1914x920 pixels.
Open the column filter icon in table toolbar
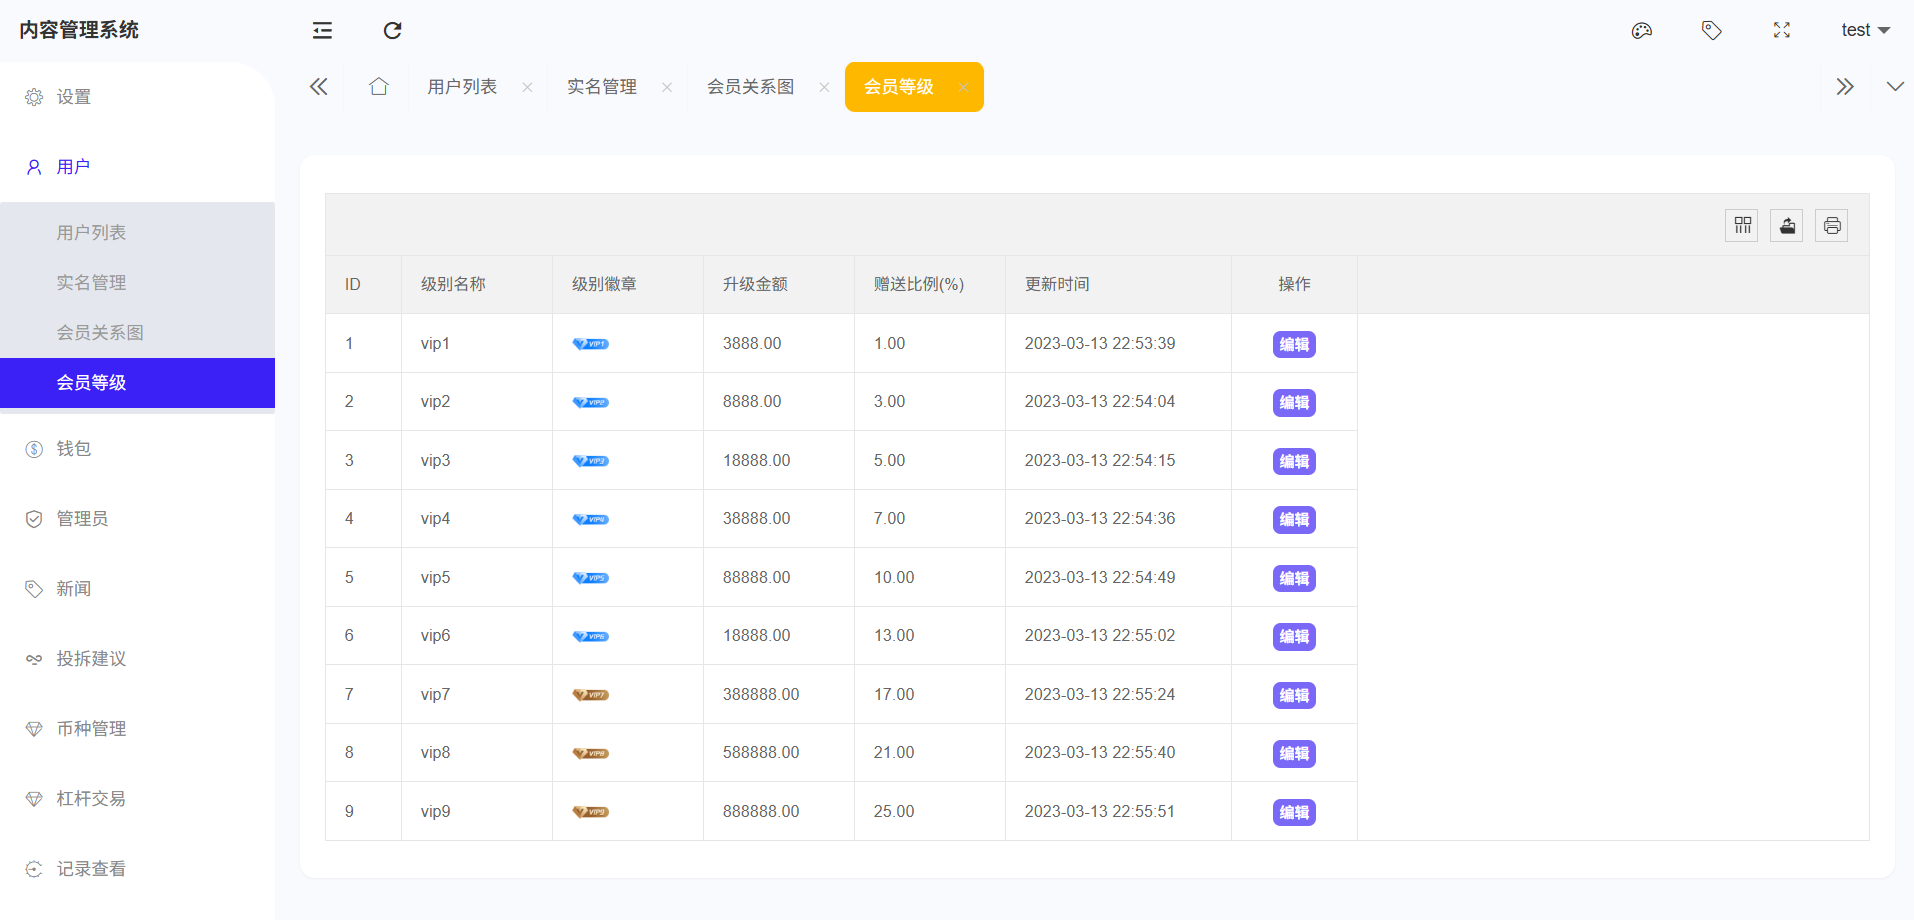pos(1742,225)
